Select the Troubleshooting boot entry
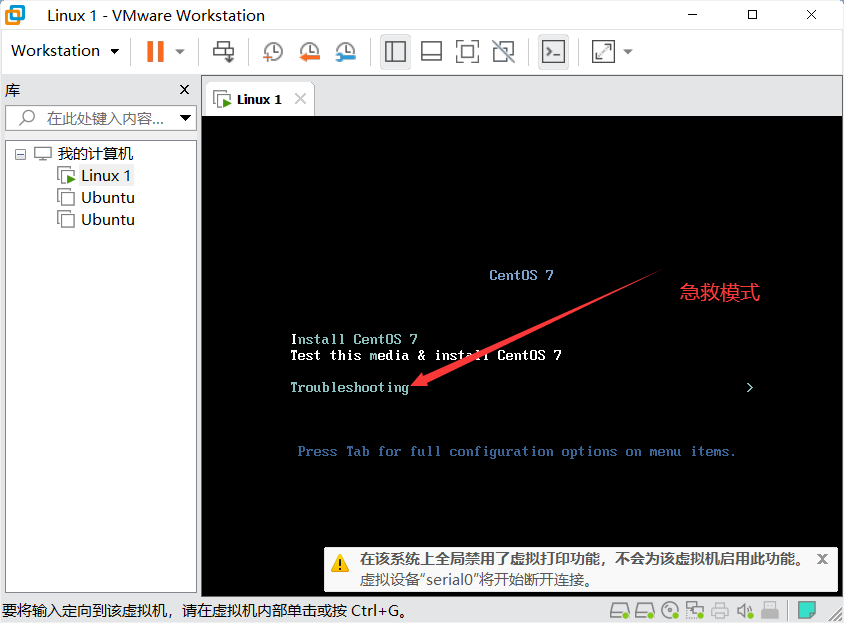The height and width of the screenshot is (623, 844). (x=349, y=388)
